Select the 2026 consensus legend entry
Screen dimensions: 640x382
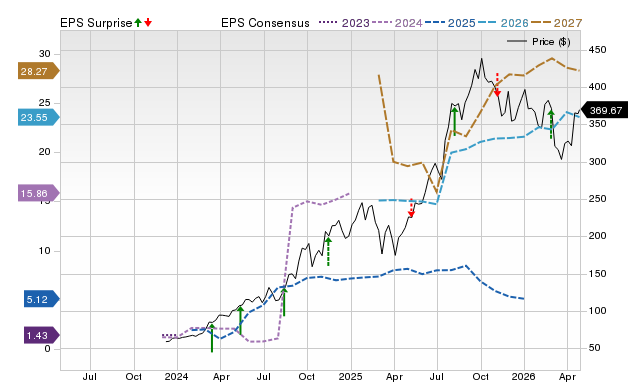[x=503, y=23]
